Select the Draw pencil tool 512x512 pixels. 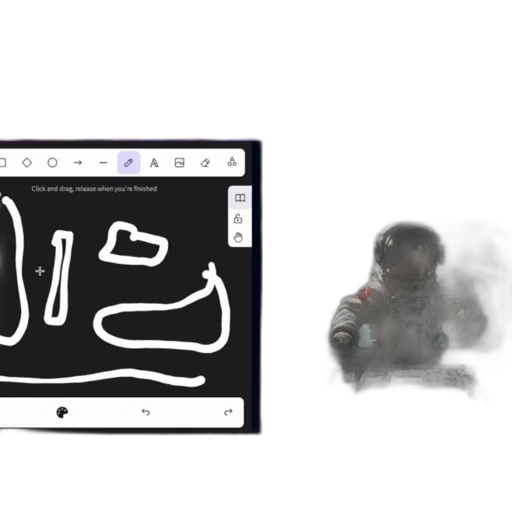129,163
